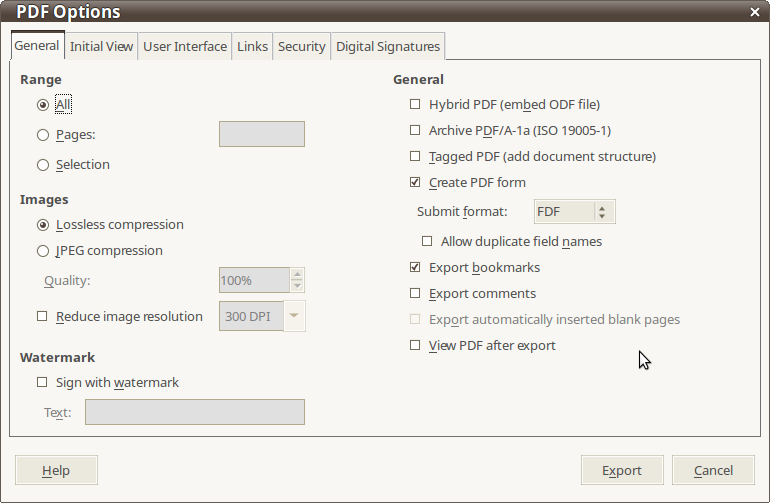Open the Digital Signatures tab
This screenshot has width=770, height=503.
(388, 47)
